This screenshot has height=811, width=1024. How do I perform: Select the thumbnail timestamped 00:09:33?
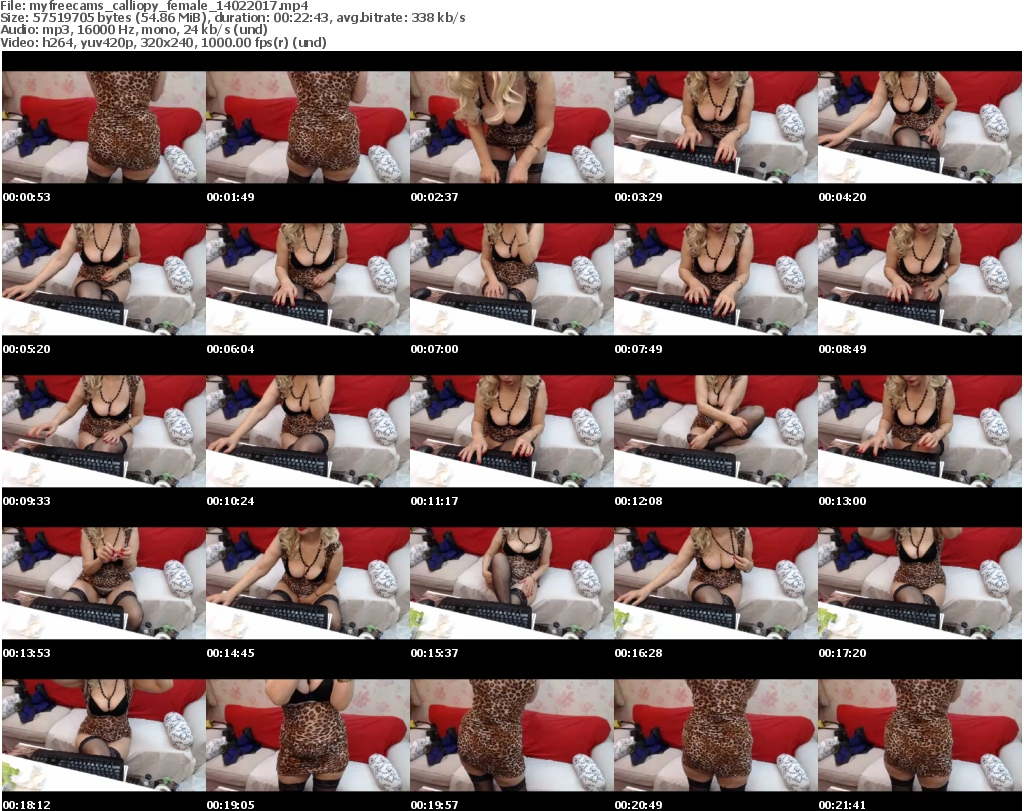(104, 432)
